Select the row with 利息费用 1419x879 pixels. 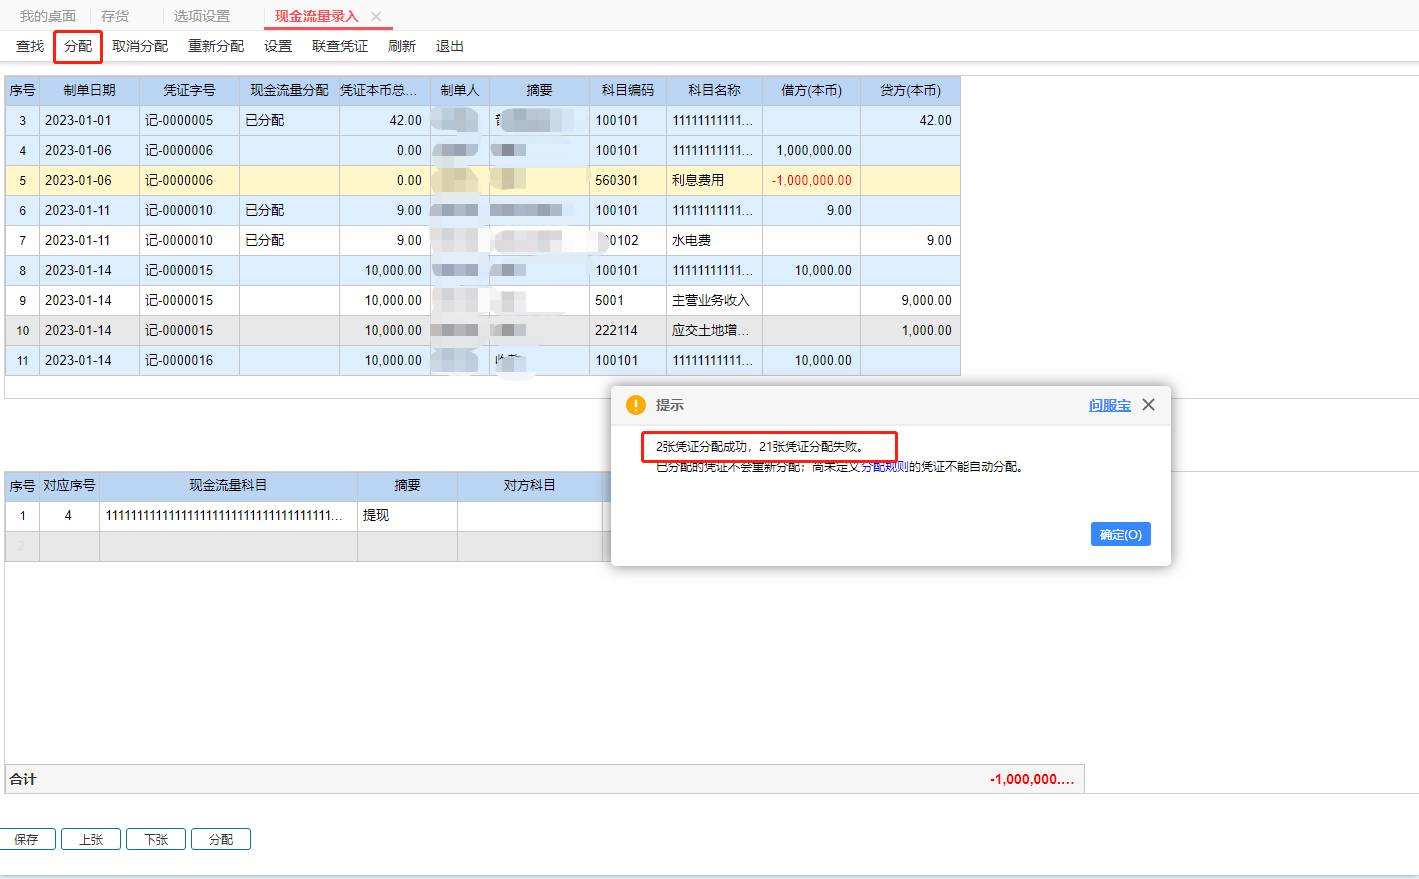483,180
